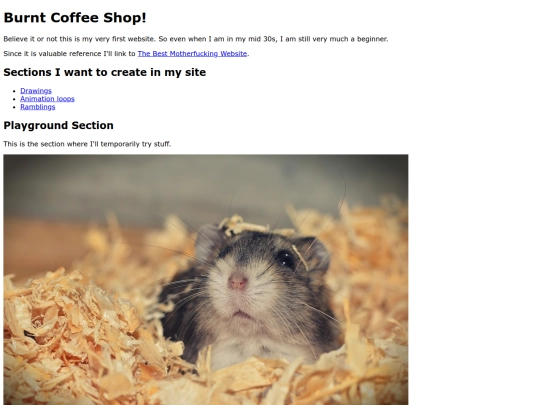The height and width of the screenshot is (405, 540).
Task: Visit the Ramblings link
Action: click(38, 107)
